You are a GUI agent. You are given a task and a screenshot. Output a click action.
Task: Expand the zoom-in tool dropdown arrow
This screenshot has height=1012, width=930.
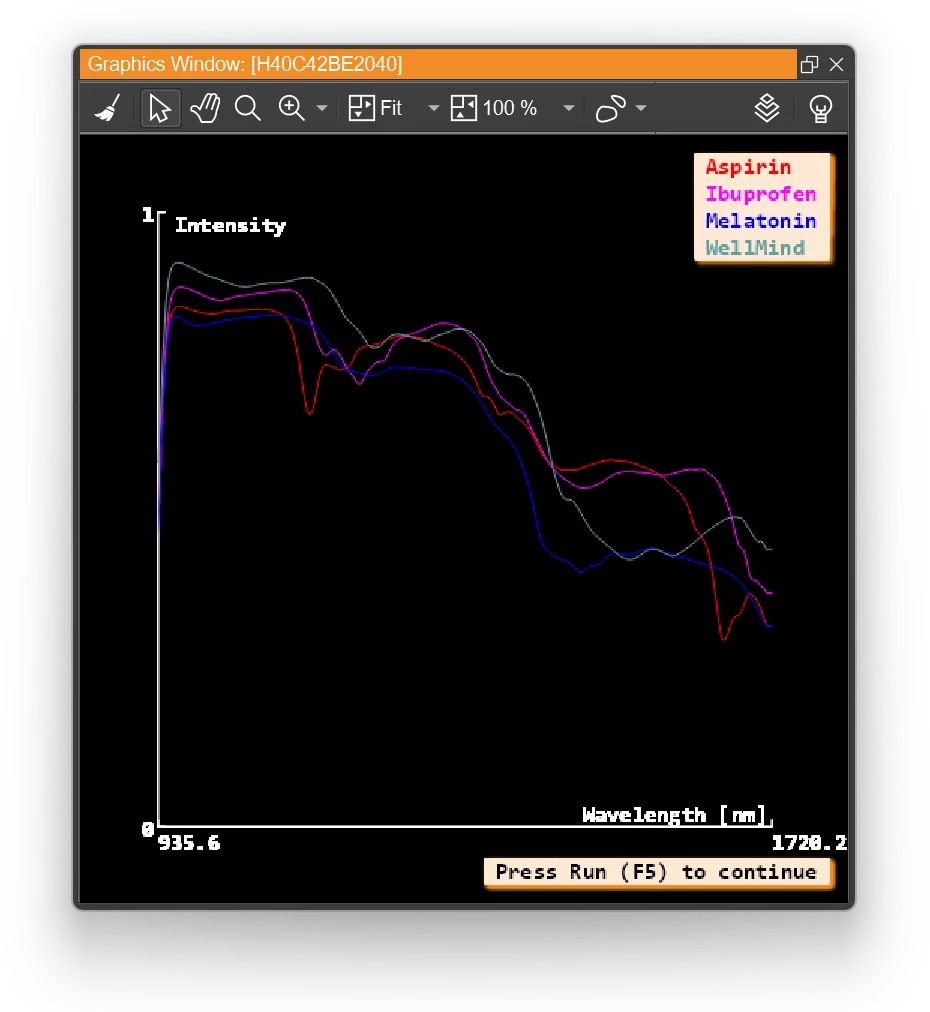[321, 108]
